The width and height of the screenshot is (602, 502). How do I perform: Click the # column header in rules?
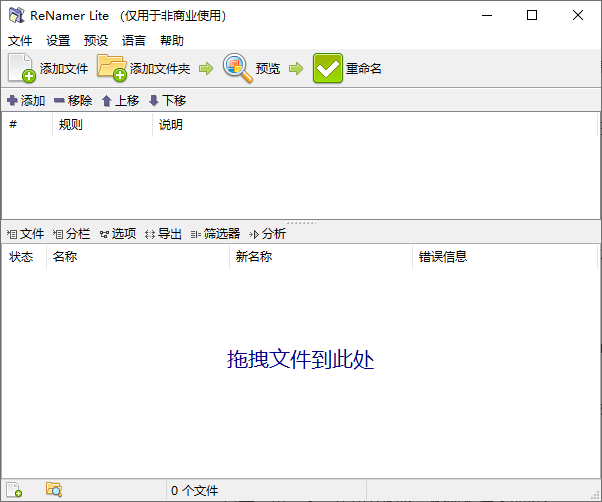(x=27, y=124)
